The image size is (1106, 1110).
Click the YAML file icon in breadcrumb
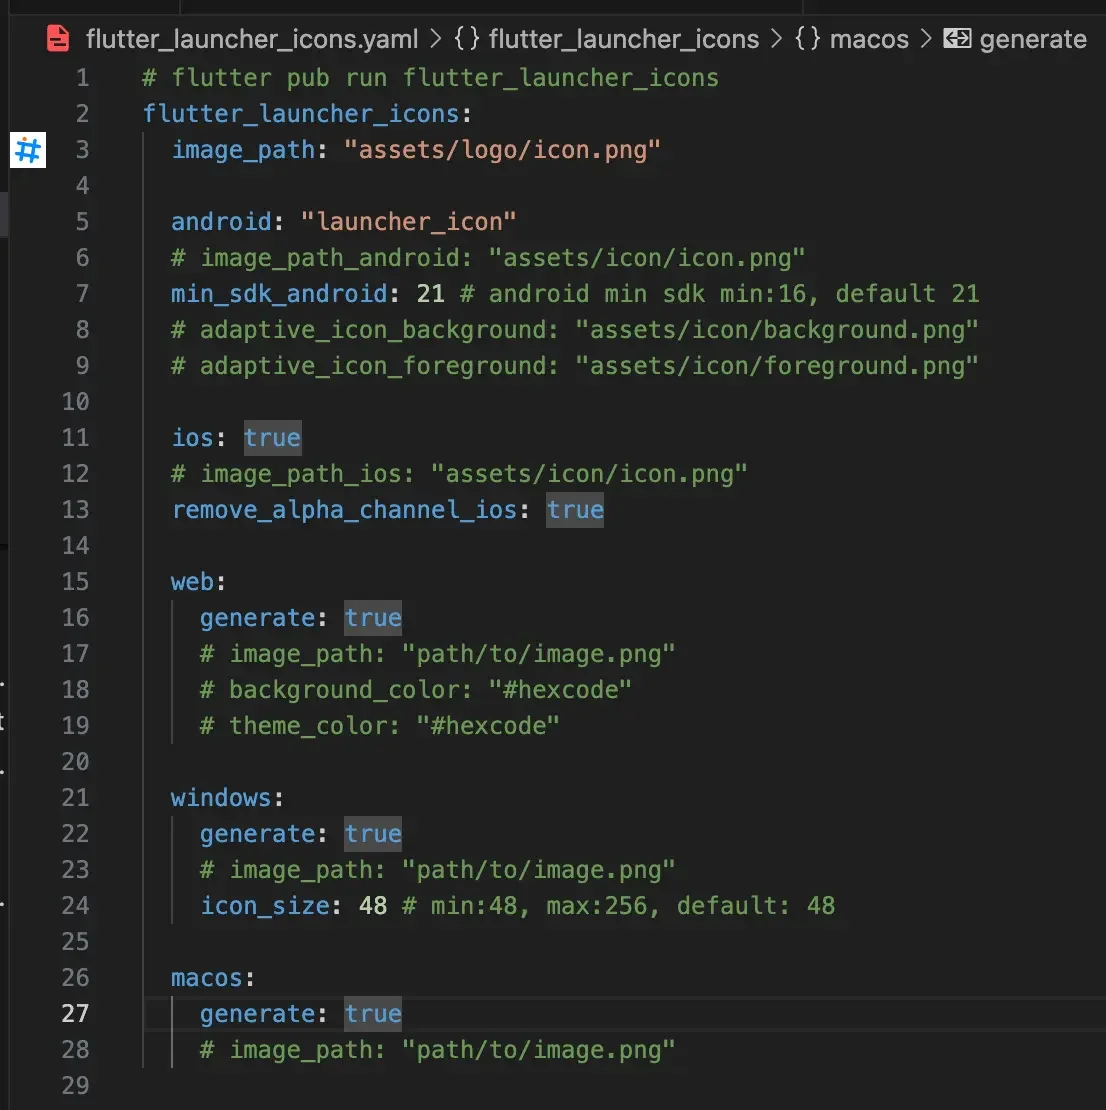[x=58, y=38]
